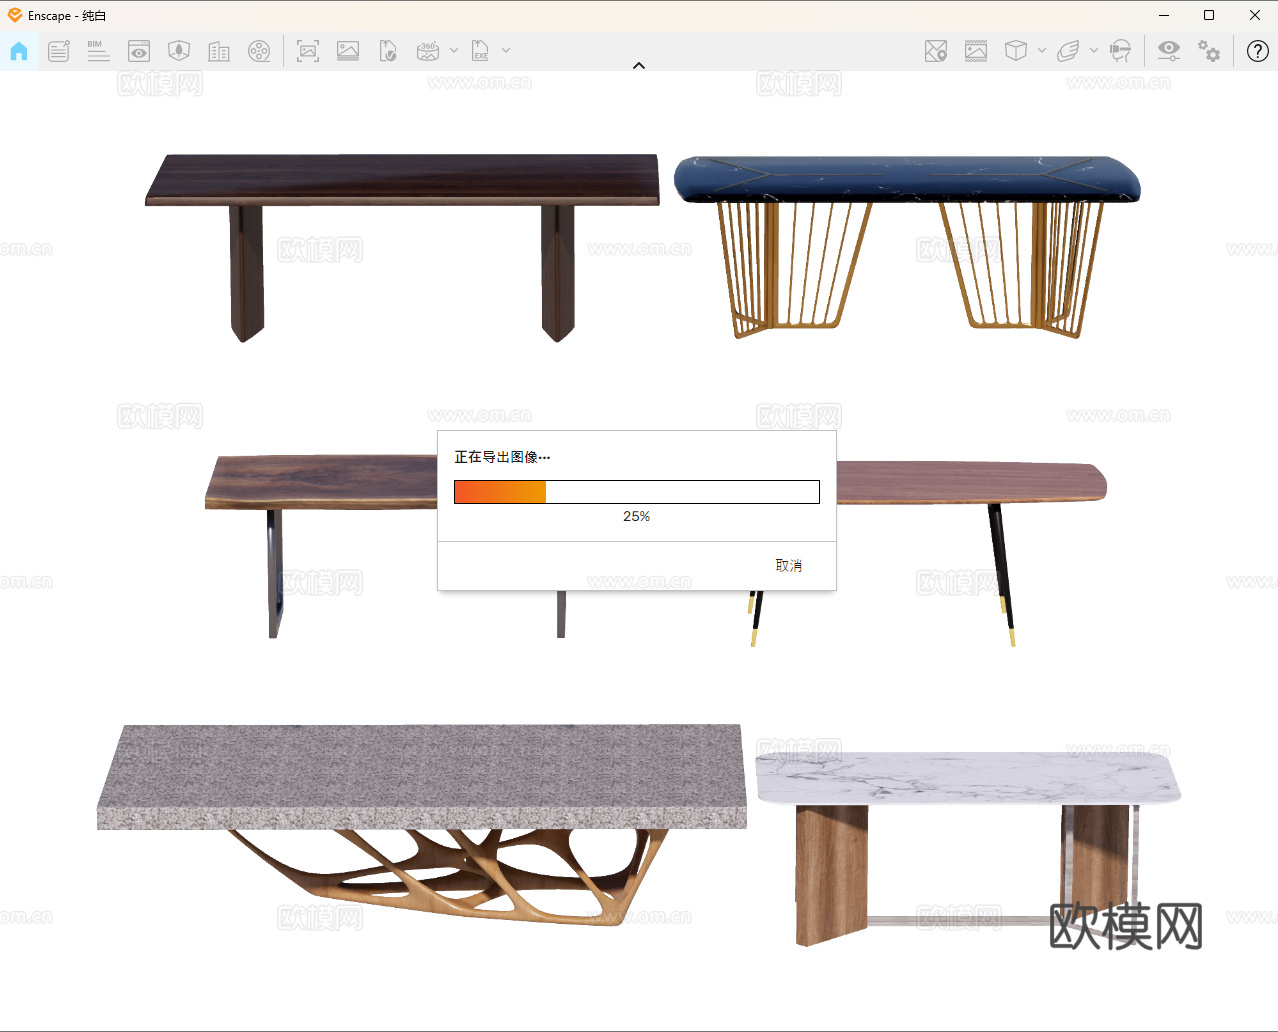1278x1032 pixels.
Task: Render a 360 panorama
Action: point(428,51)
